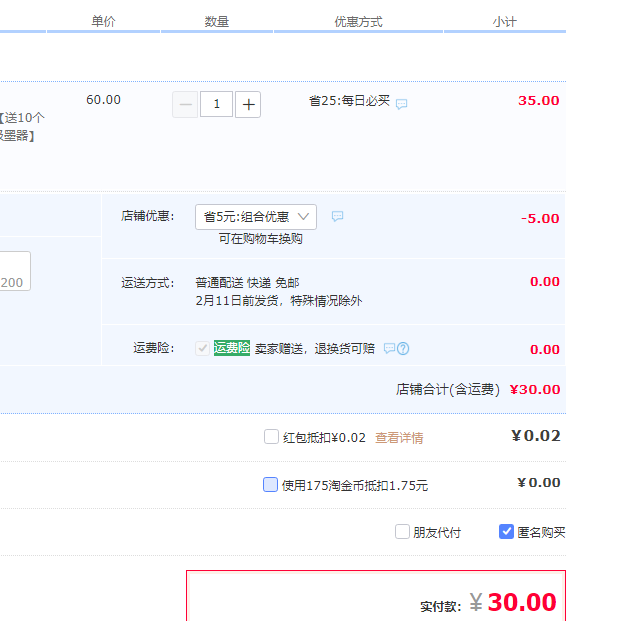Click the 实付款 ¥30.00 total amount

coord(521,603)
